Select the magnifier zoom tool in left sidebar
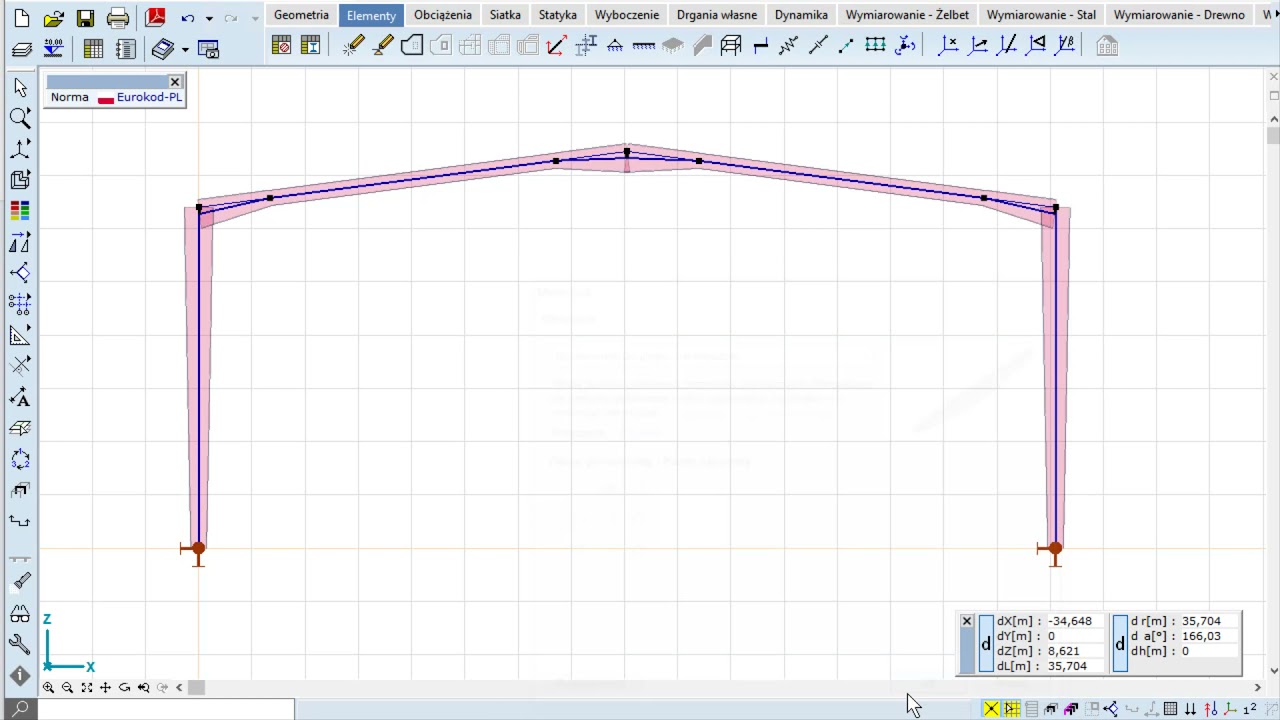Viewport: 1280px width, 720px height. [20, 118]
